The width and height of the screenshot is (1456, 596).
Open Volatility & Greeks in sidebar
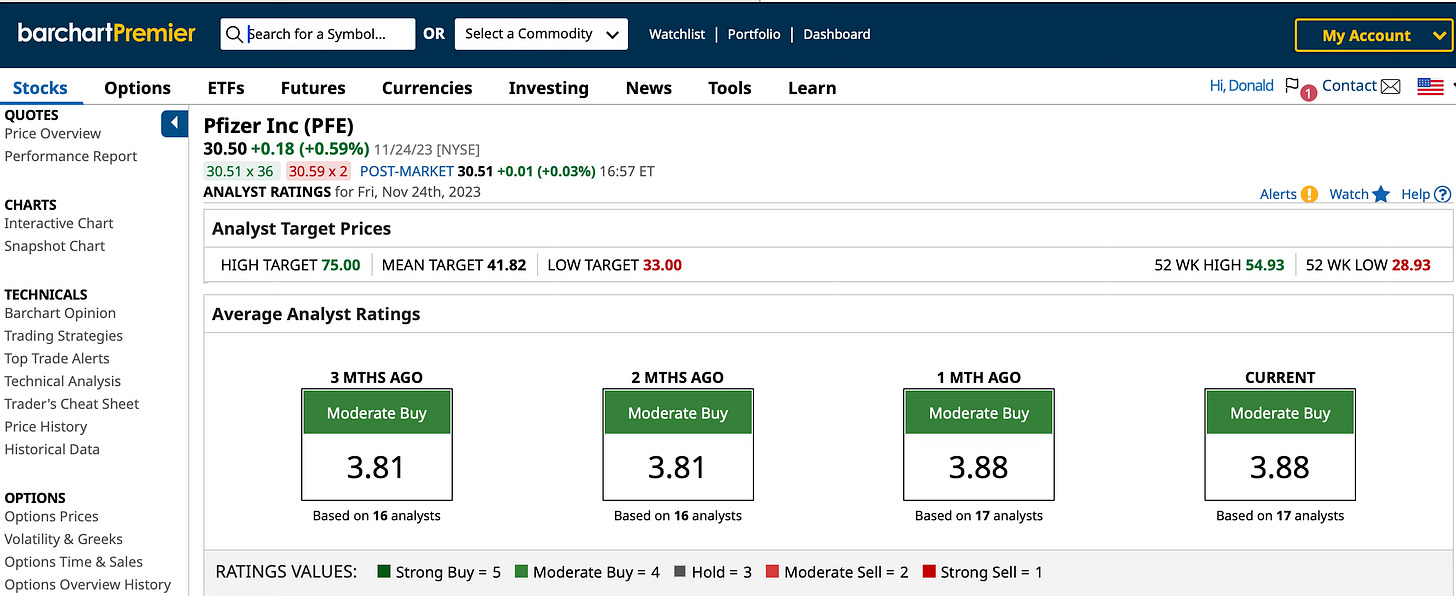[64, 539]
